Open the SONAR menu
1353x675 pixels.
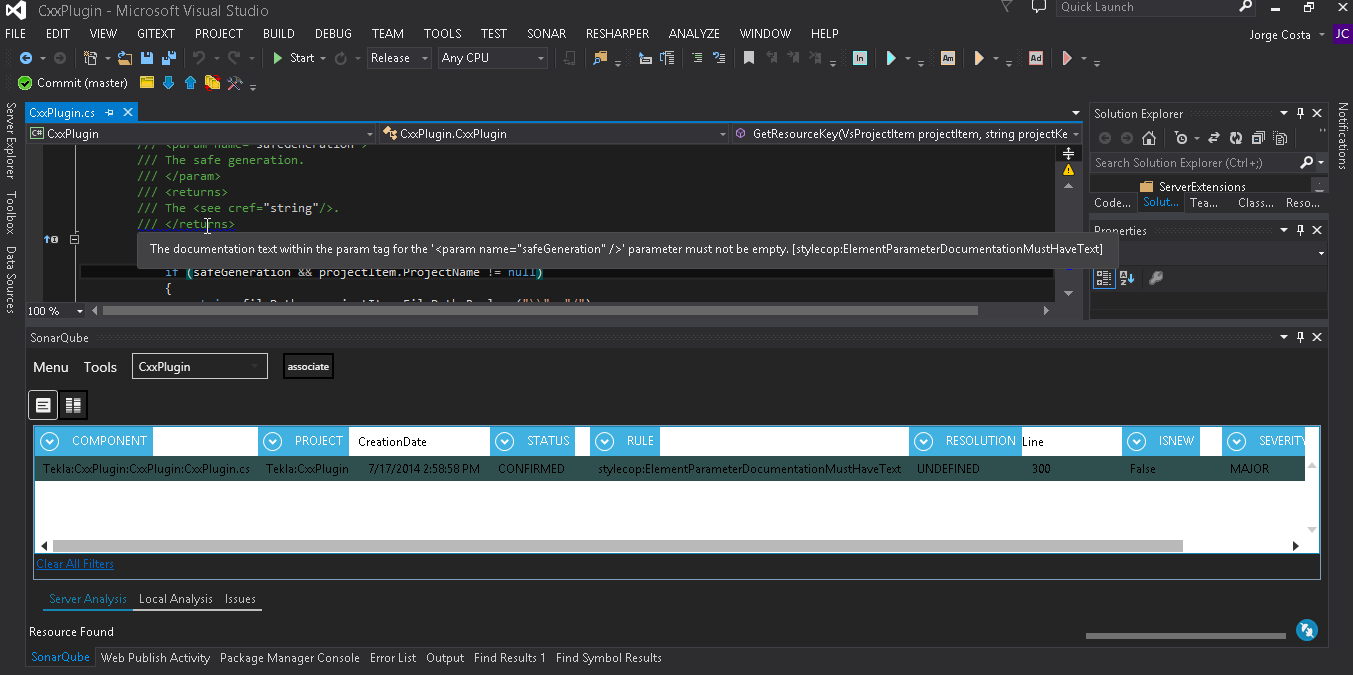pos(546,33)
